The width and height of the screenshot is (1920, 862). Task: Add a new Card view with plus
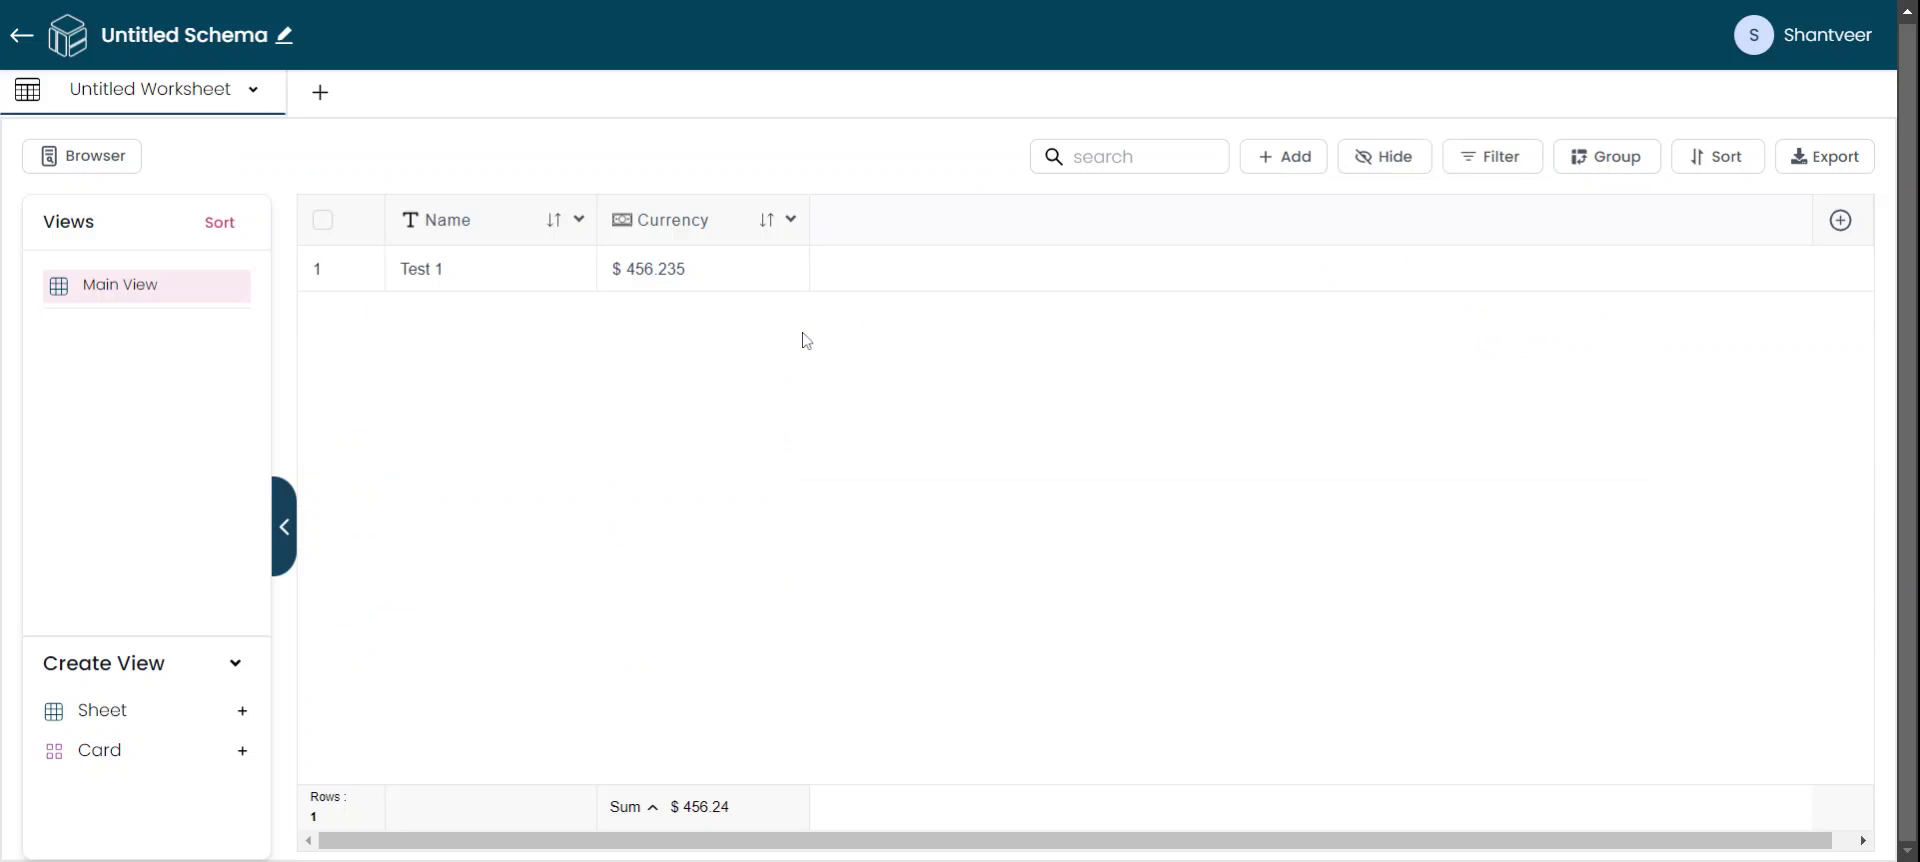242,751
